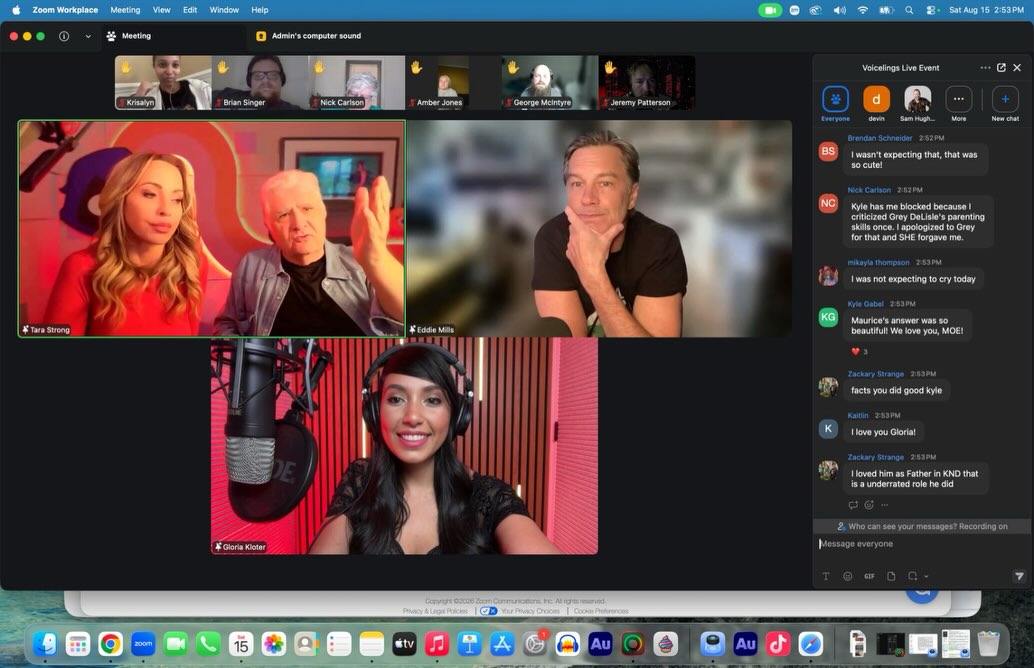Open text formatting options in chat
Image resolution: width=1034 pixels, height=668 pixels.
(826, 576)
